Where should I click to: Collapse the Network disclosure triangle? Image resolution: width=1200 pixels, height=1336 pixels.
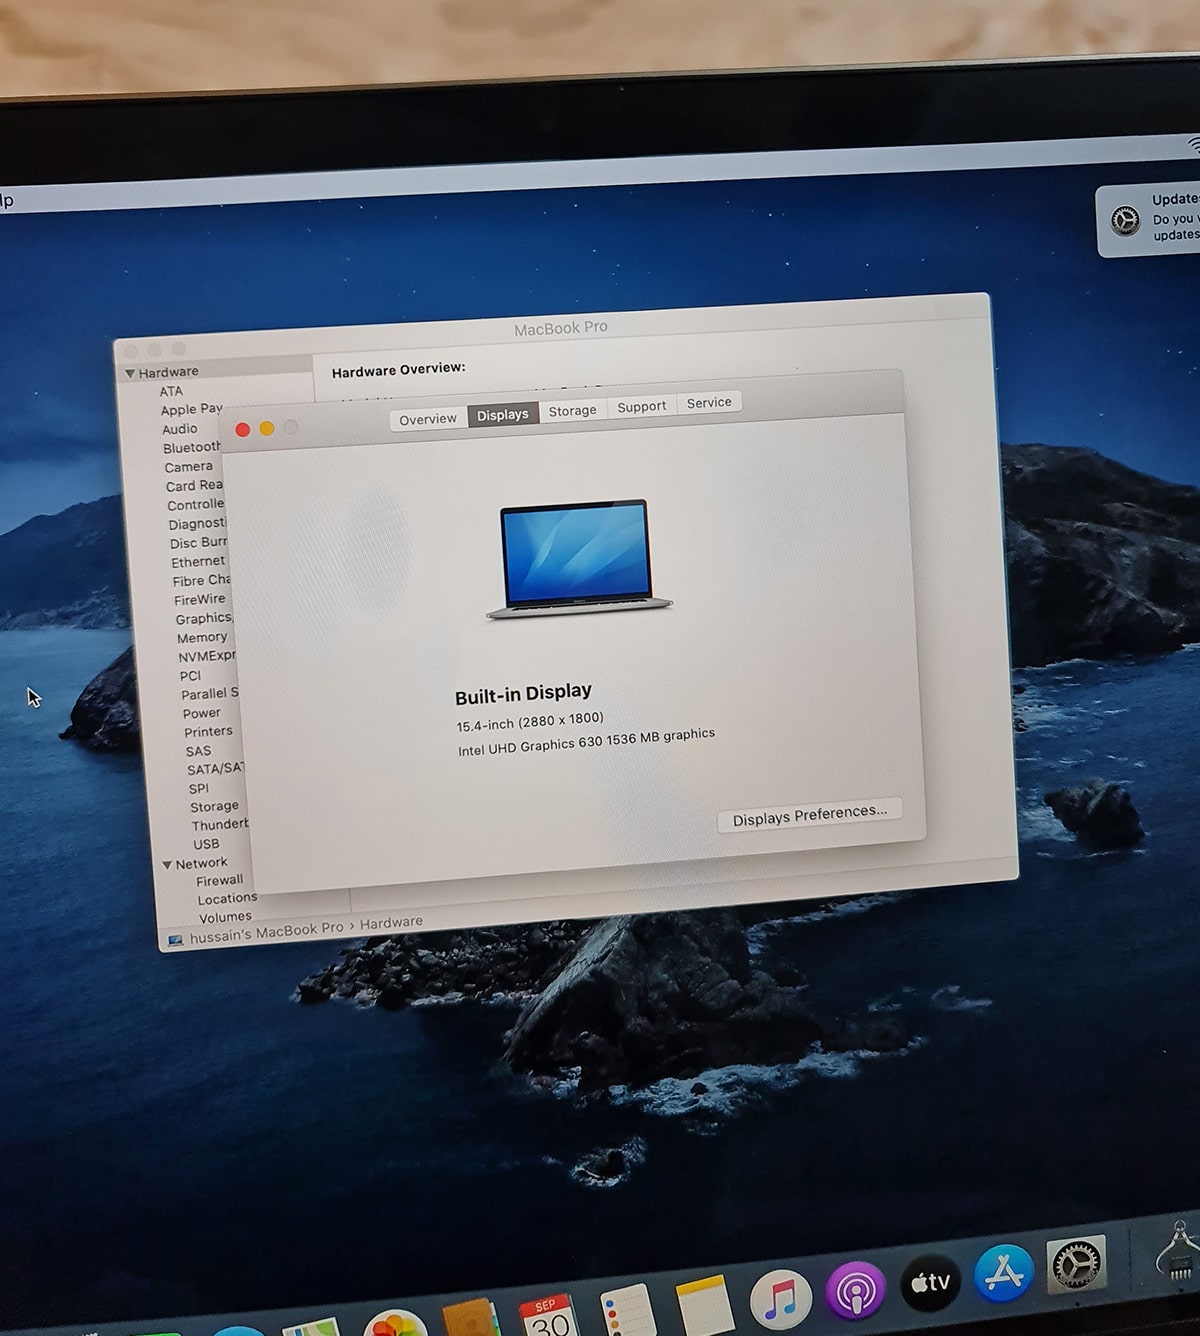tap(167, 865)
